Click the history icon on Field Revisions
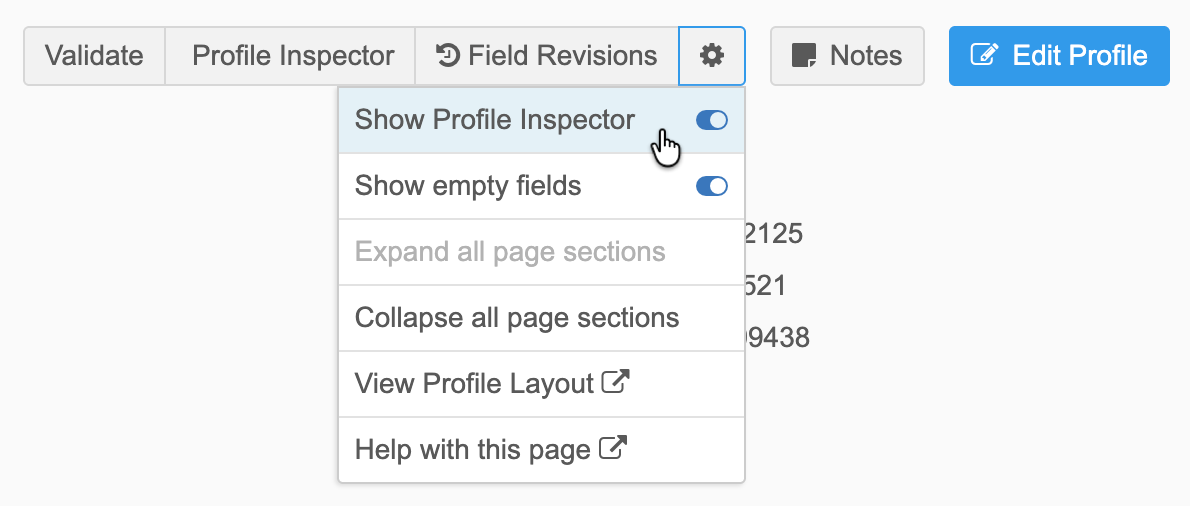The image size is (1190, 506). click(x=449, y=55)
